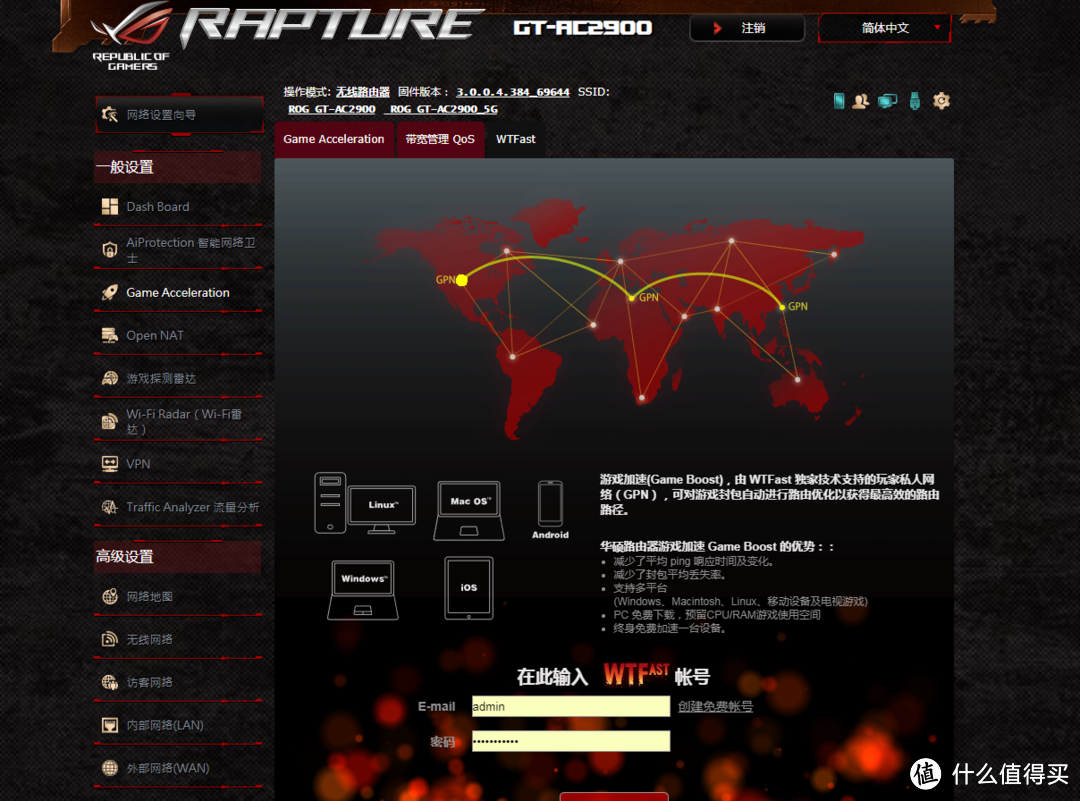Click the mobile app status icon
1080x801 pixels.
coord(839,101)
